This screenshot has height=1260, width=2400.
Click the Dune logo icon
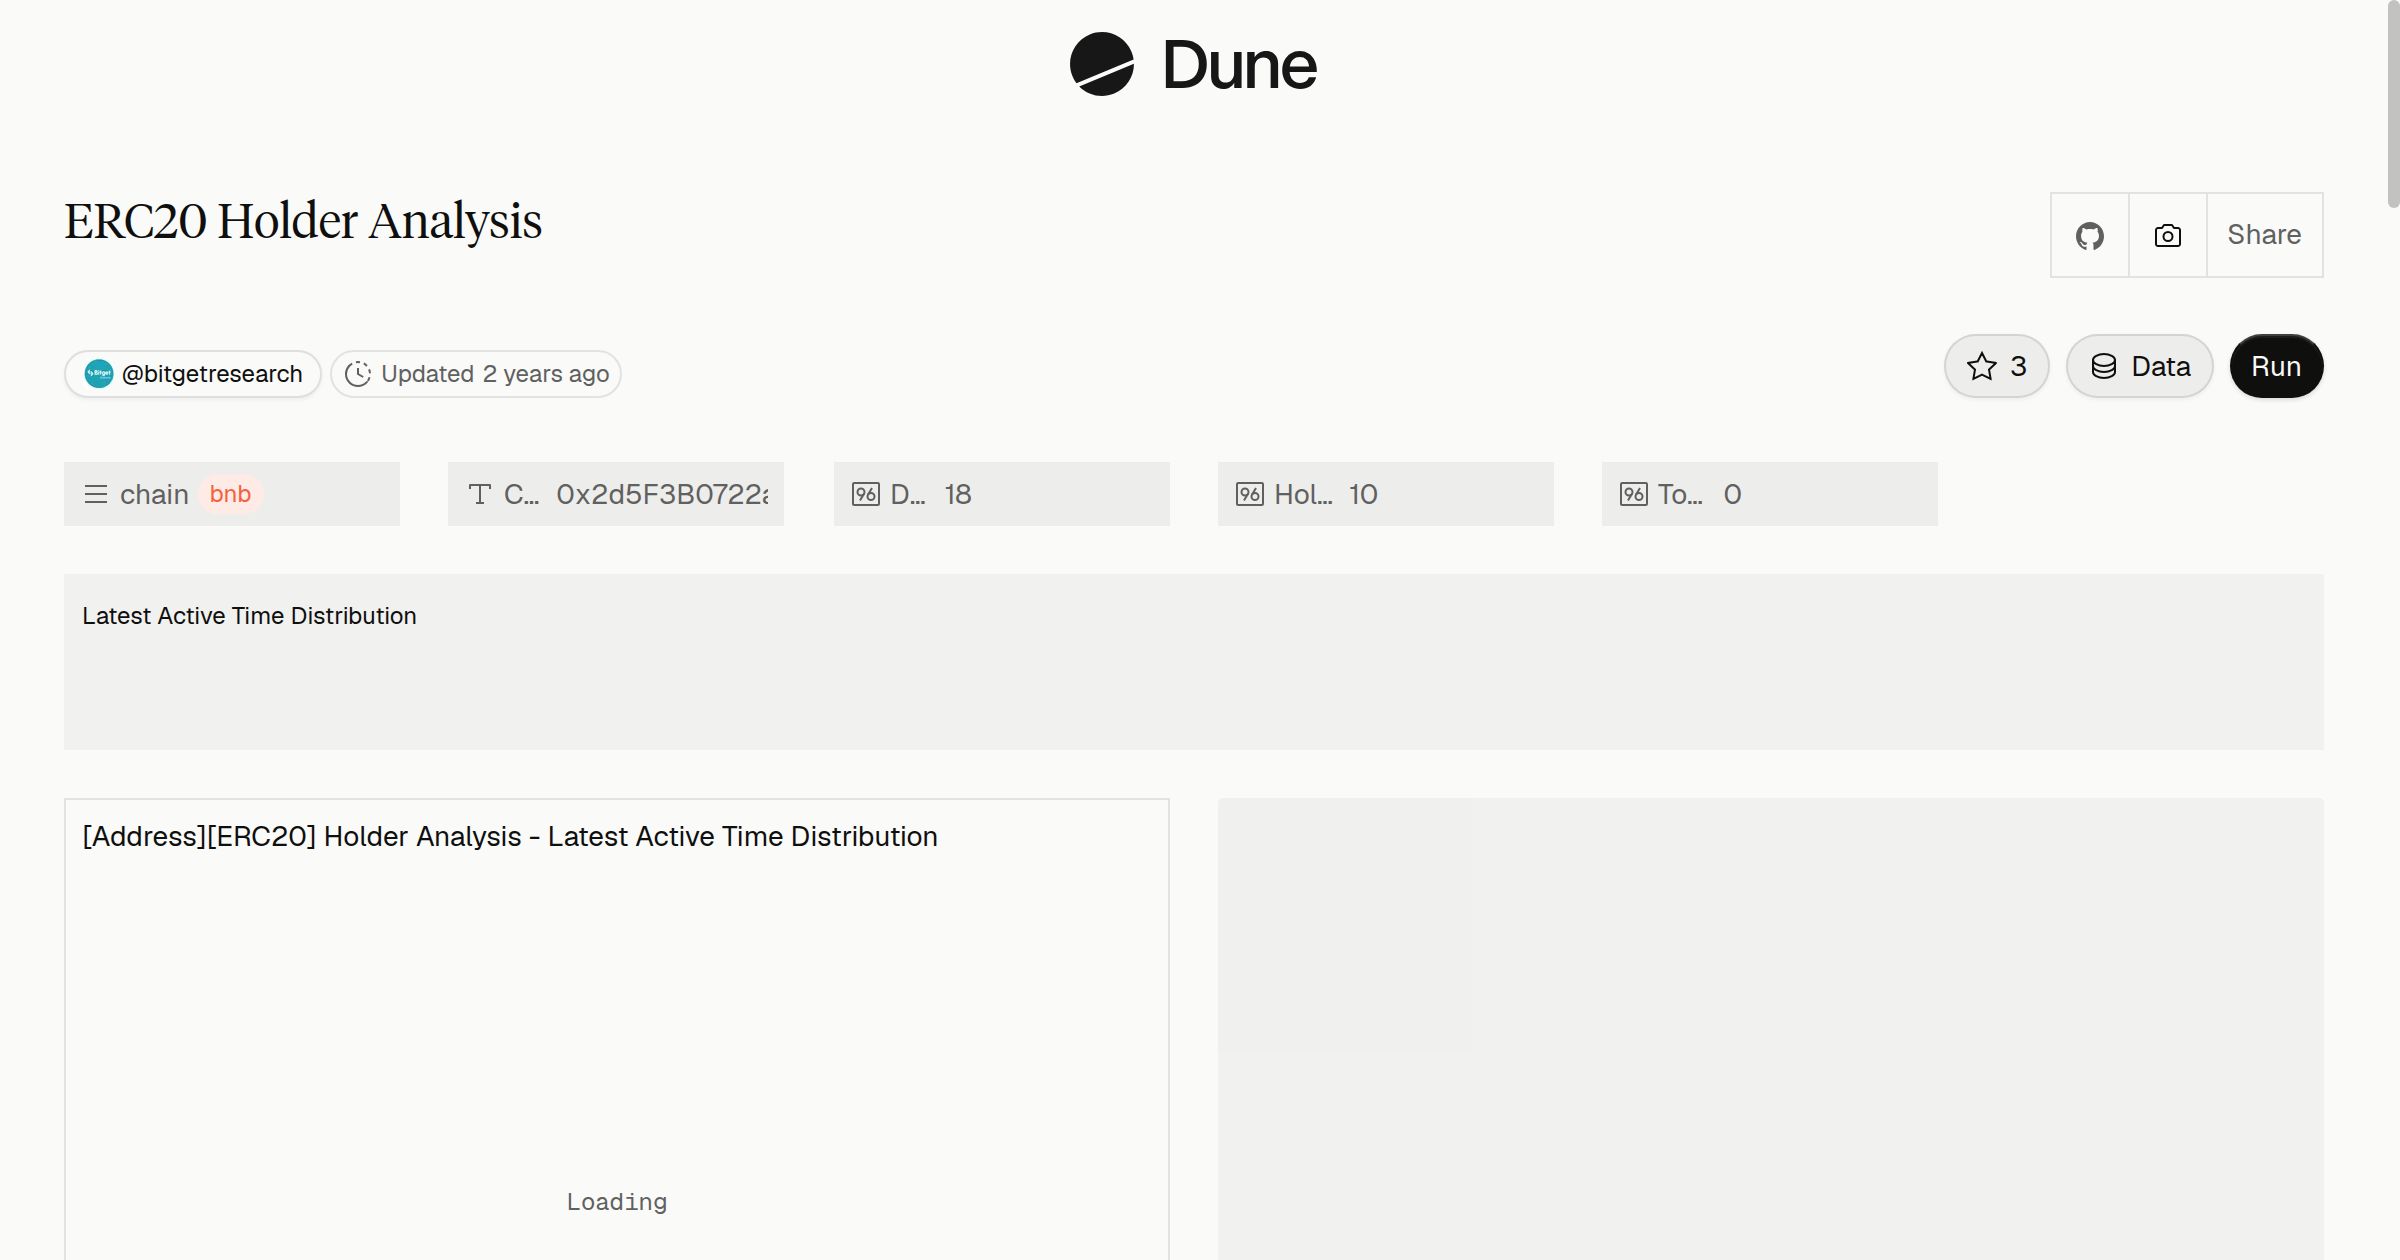pos(1101,64)
